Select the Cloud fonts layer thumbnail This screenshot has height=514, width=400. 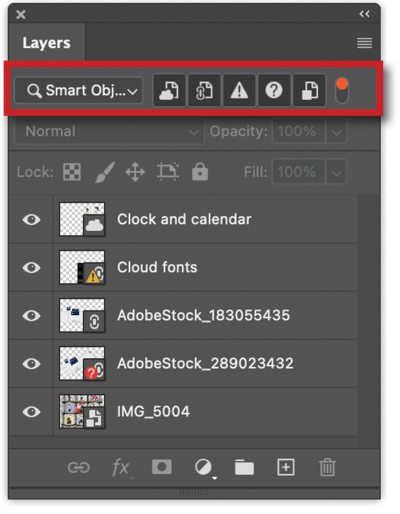[82, 267]
